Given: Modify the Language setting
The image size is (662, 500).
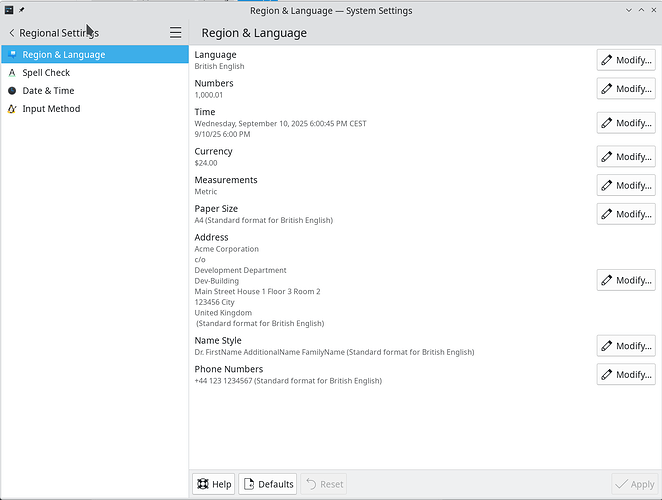Looking at the screenshot, I should 626,60.
